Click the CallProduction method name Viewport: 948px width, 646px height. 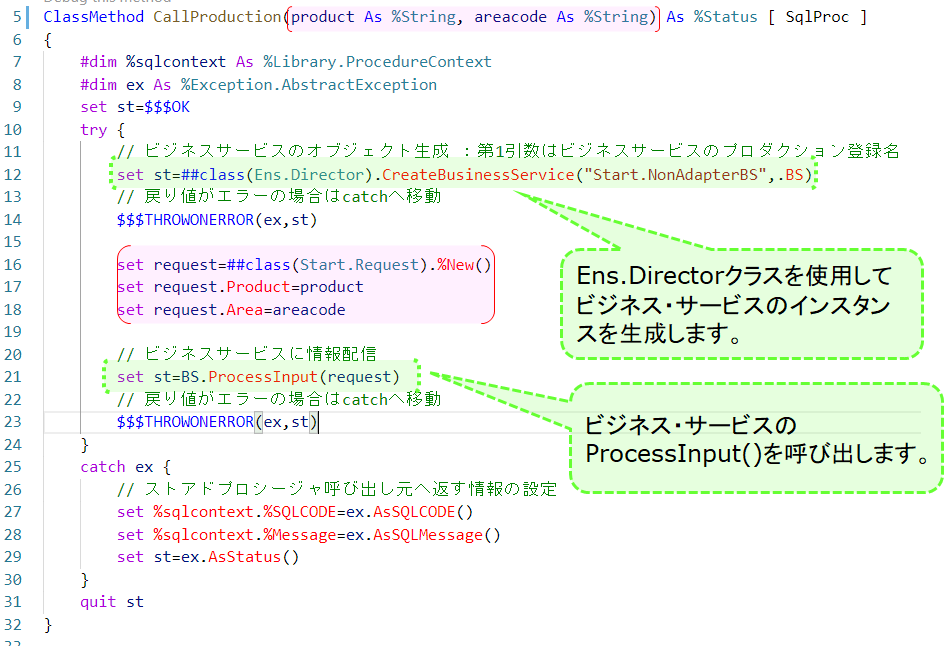point(215,17)
